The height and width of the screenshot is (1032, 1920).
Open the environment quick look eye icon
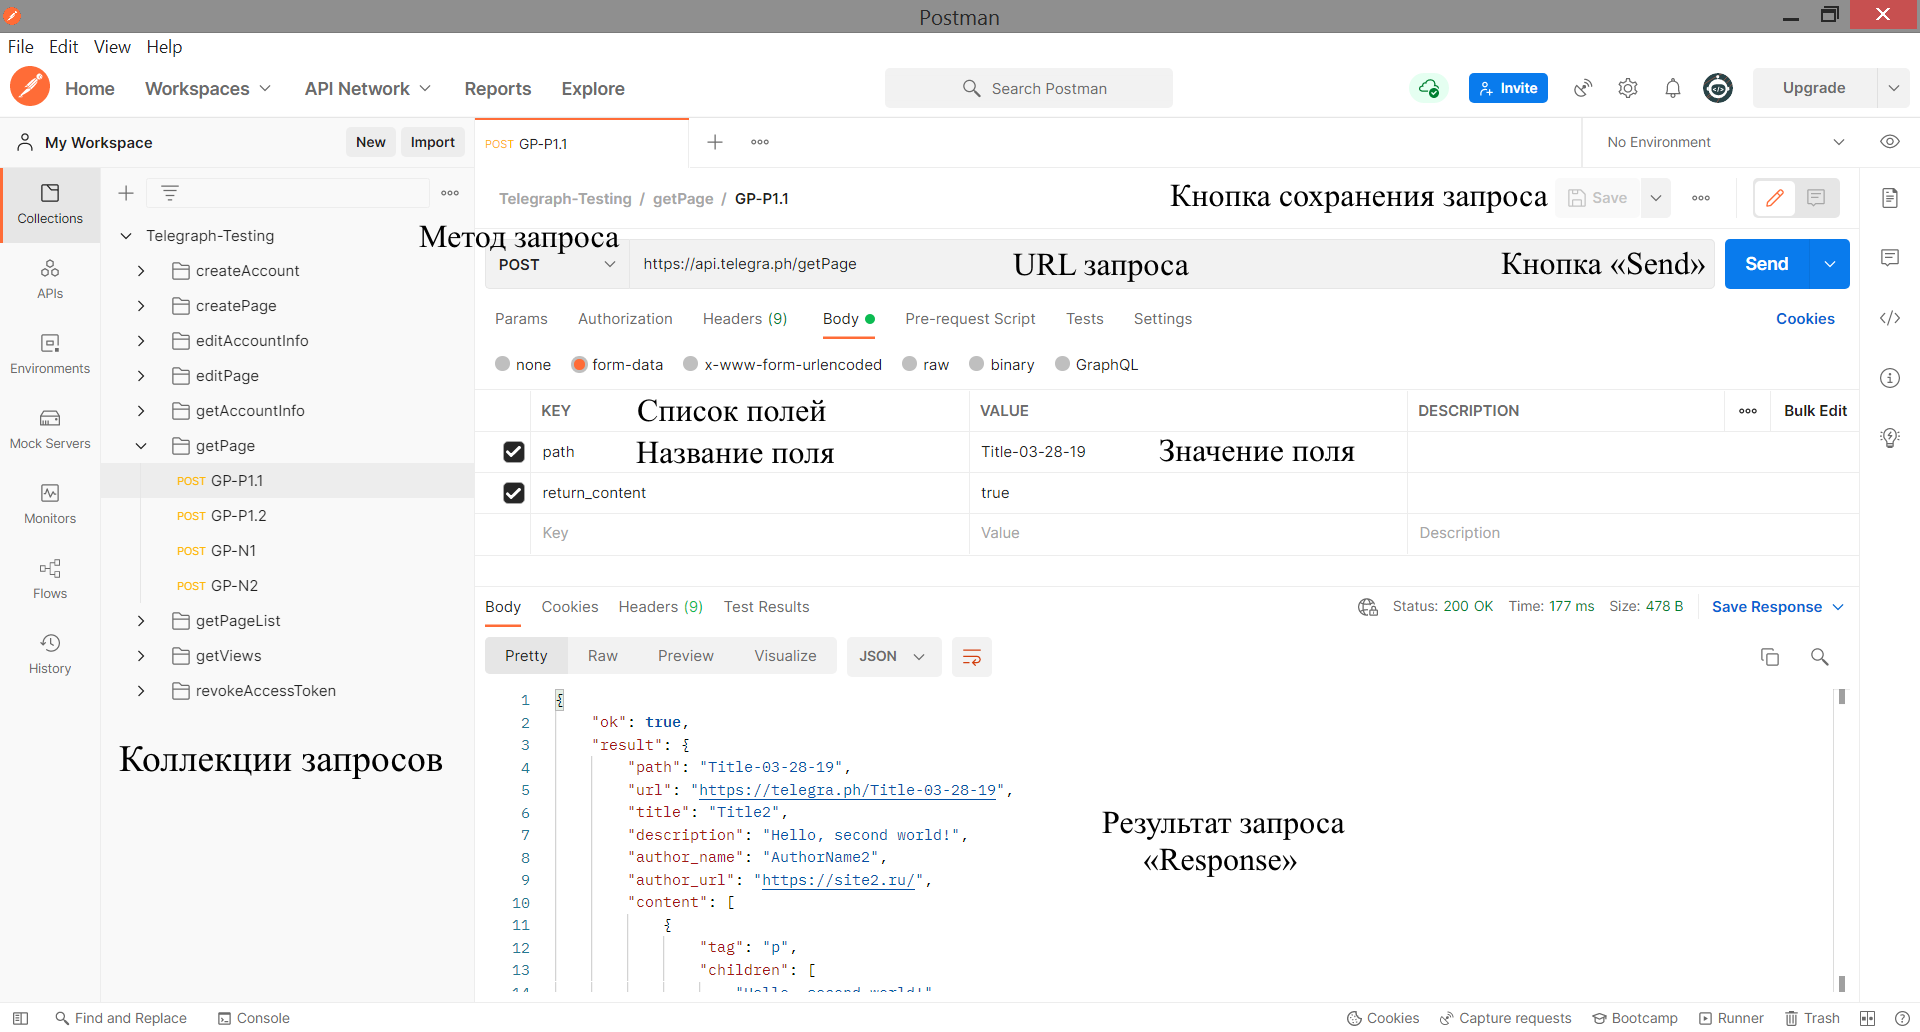(x=1890, y=142)
